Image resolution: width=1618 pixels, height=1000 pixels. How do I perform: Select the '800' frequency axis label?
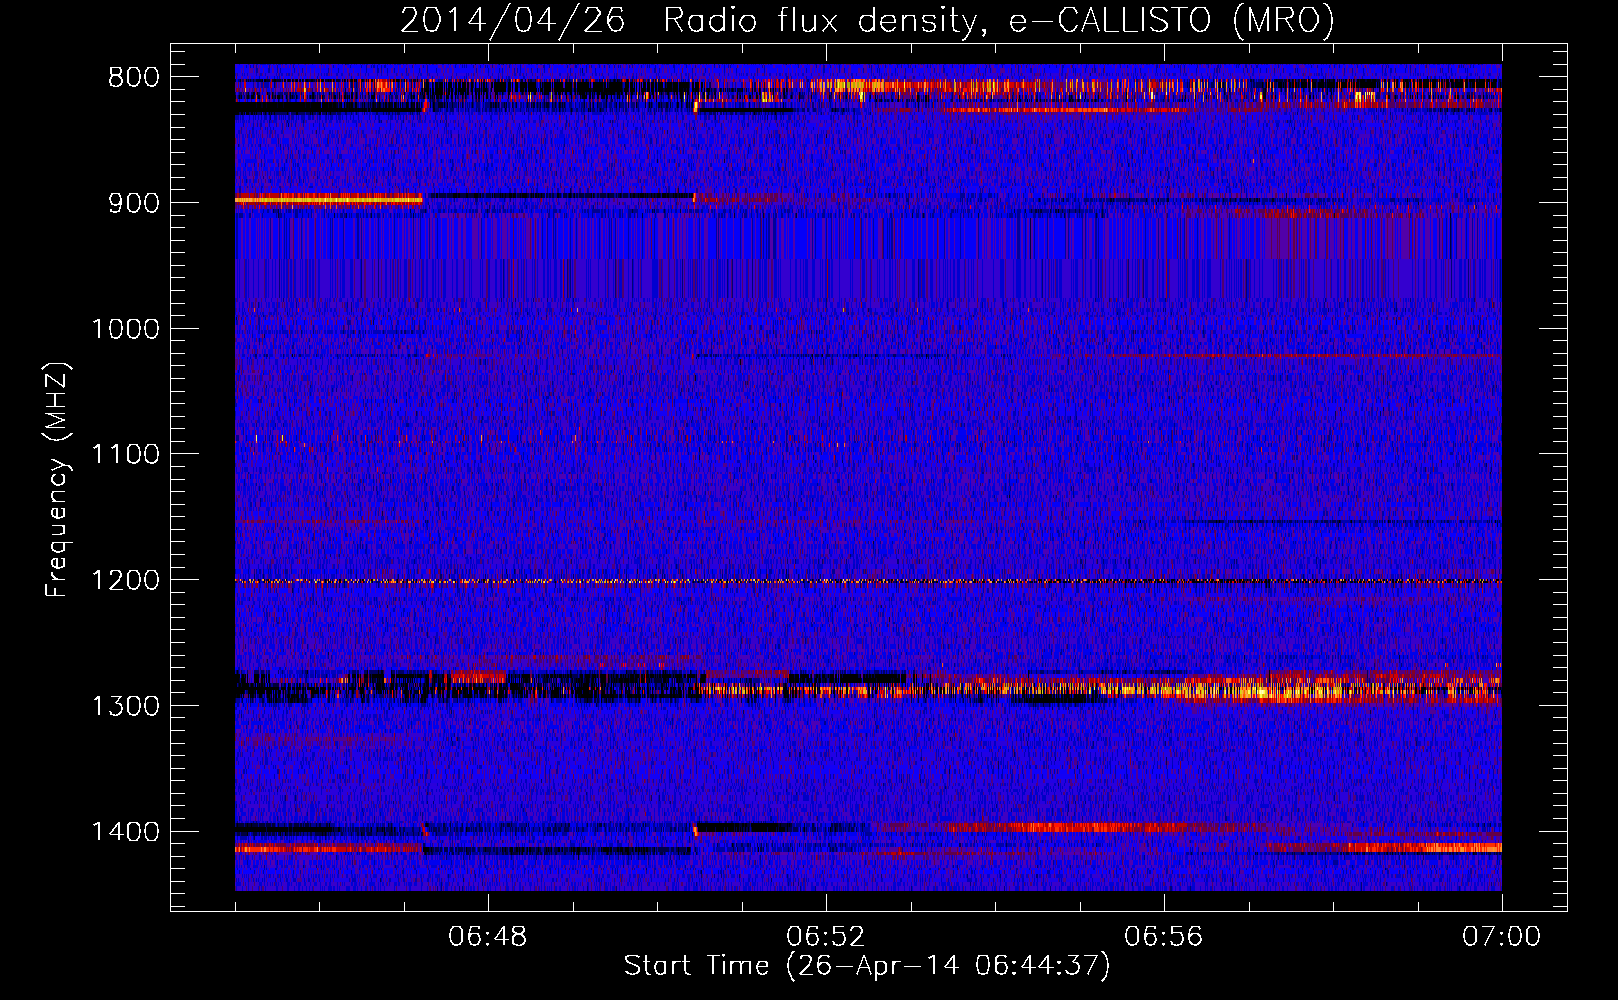coord(134,78)
